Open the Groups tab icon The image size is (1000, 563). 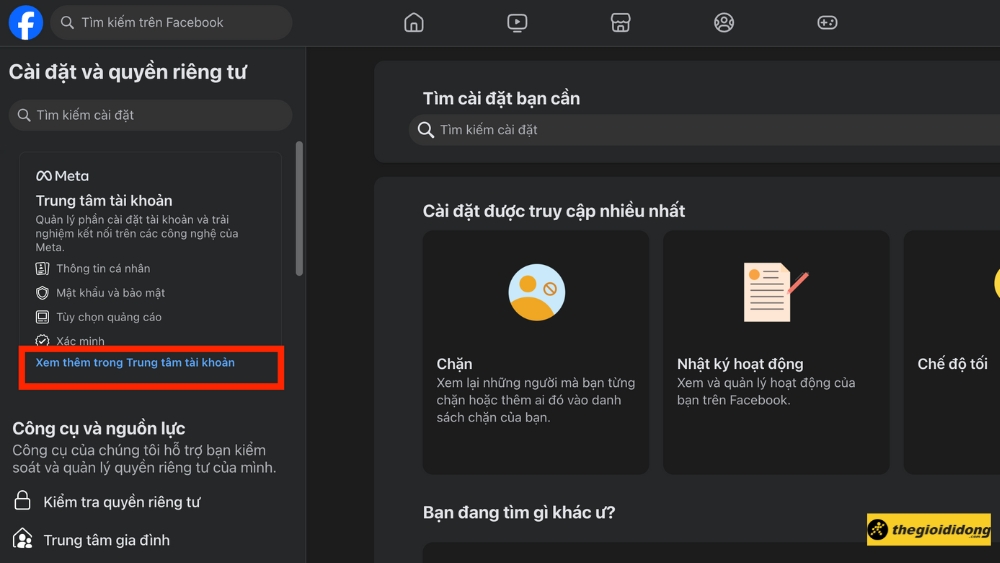click(x=723, y=23)
